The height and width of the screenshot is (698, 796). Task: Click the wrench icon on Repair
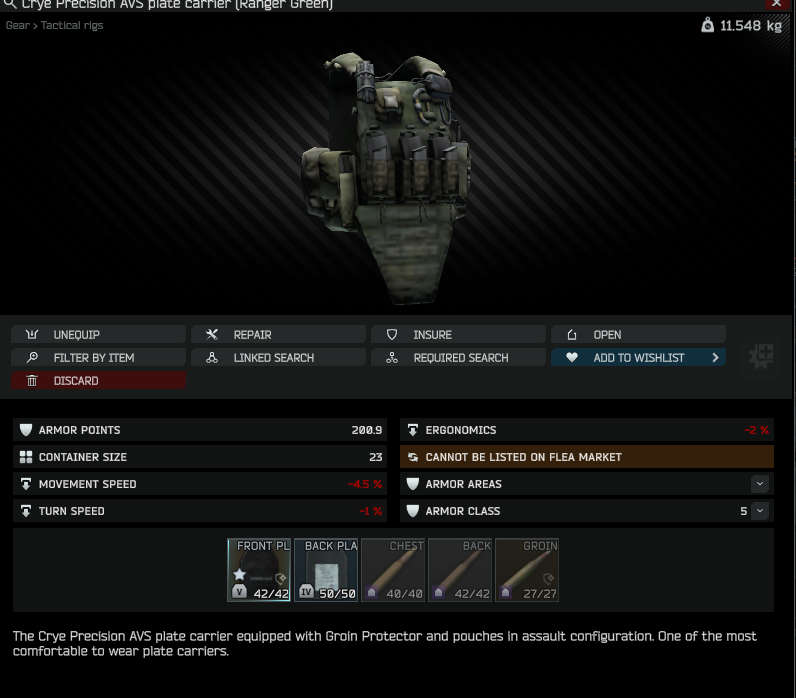212,335
